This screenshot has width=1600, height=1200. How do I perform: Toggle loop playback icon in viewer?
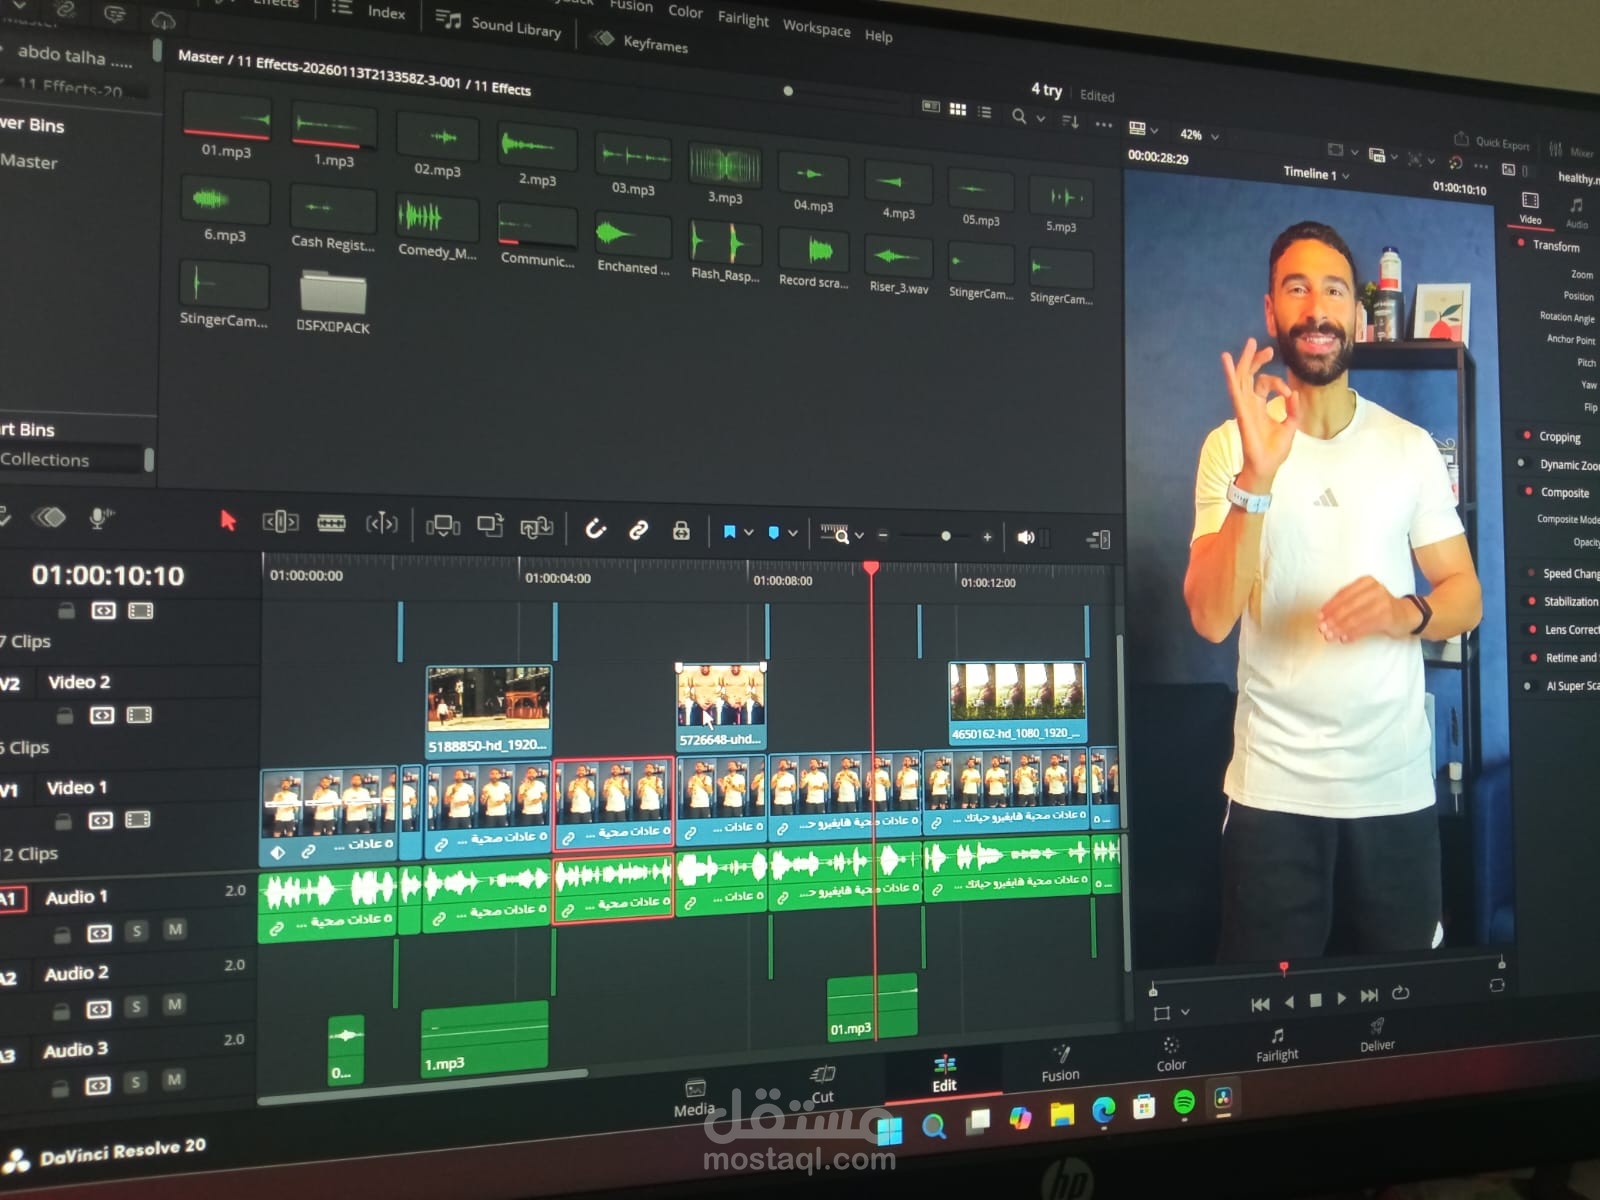click(x=1400, y=993)
